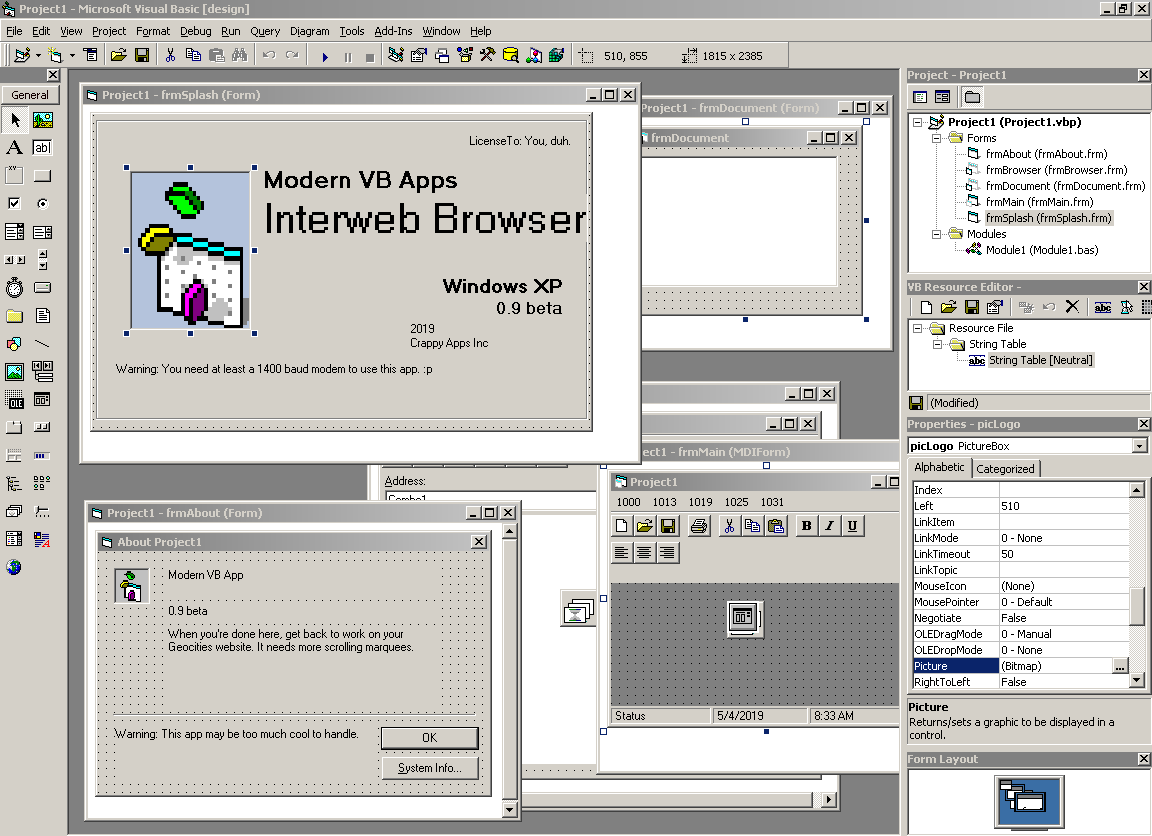This screenshot has height=836, width=1152.
Task: Click the frmAbout window vertical scrollbar up arrow
Action: pos(509,530)
